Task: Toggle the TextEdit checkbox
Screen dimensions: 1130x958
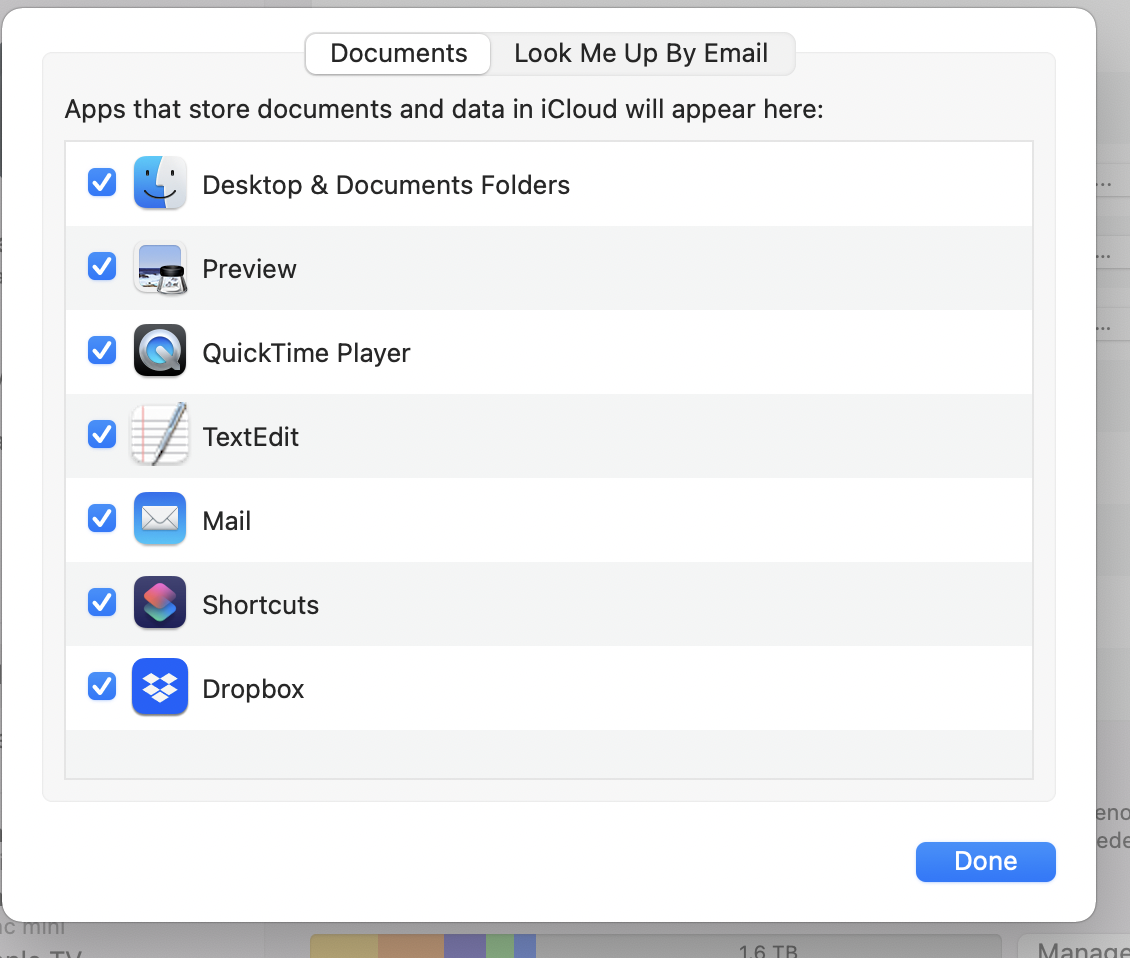Action: coord(102,434)
